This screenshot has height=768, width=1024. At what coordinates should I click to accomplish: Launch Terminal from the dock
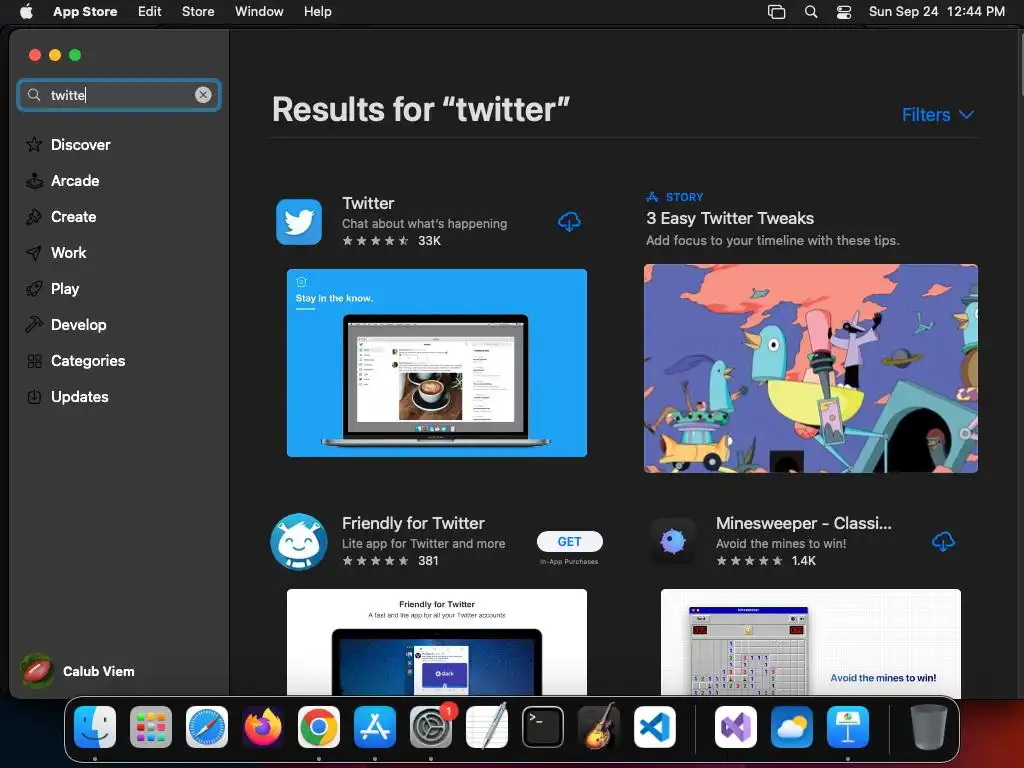pyautogui.click(x=543, y=726)
